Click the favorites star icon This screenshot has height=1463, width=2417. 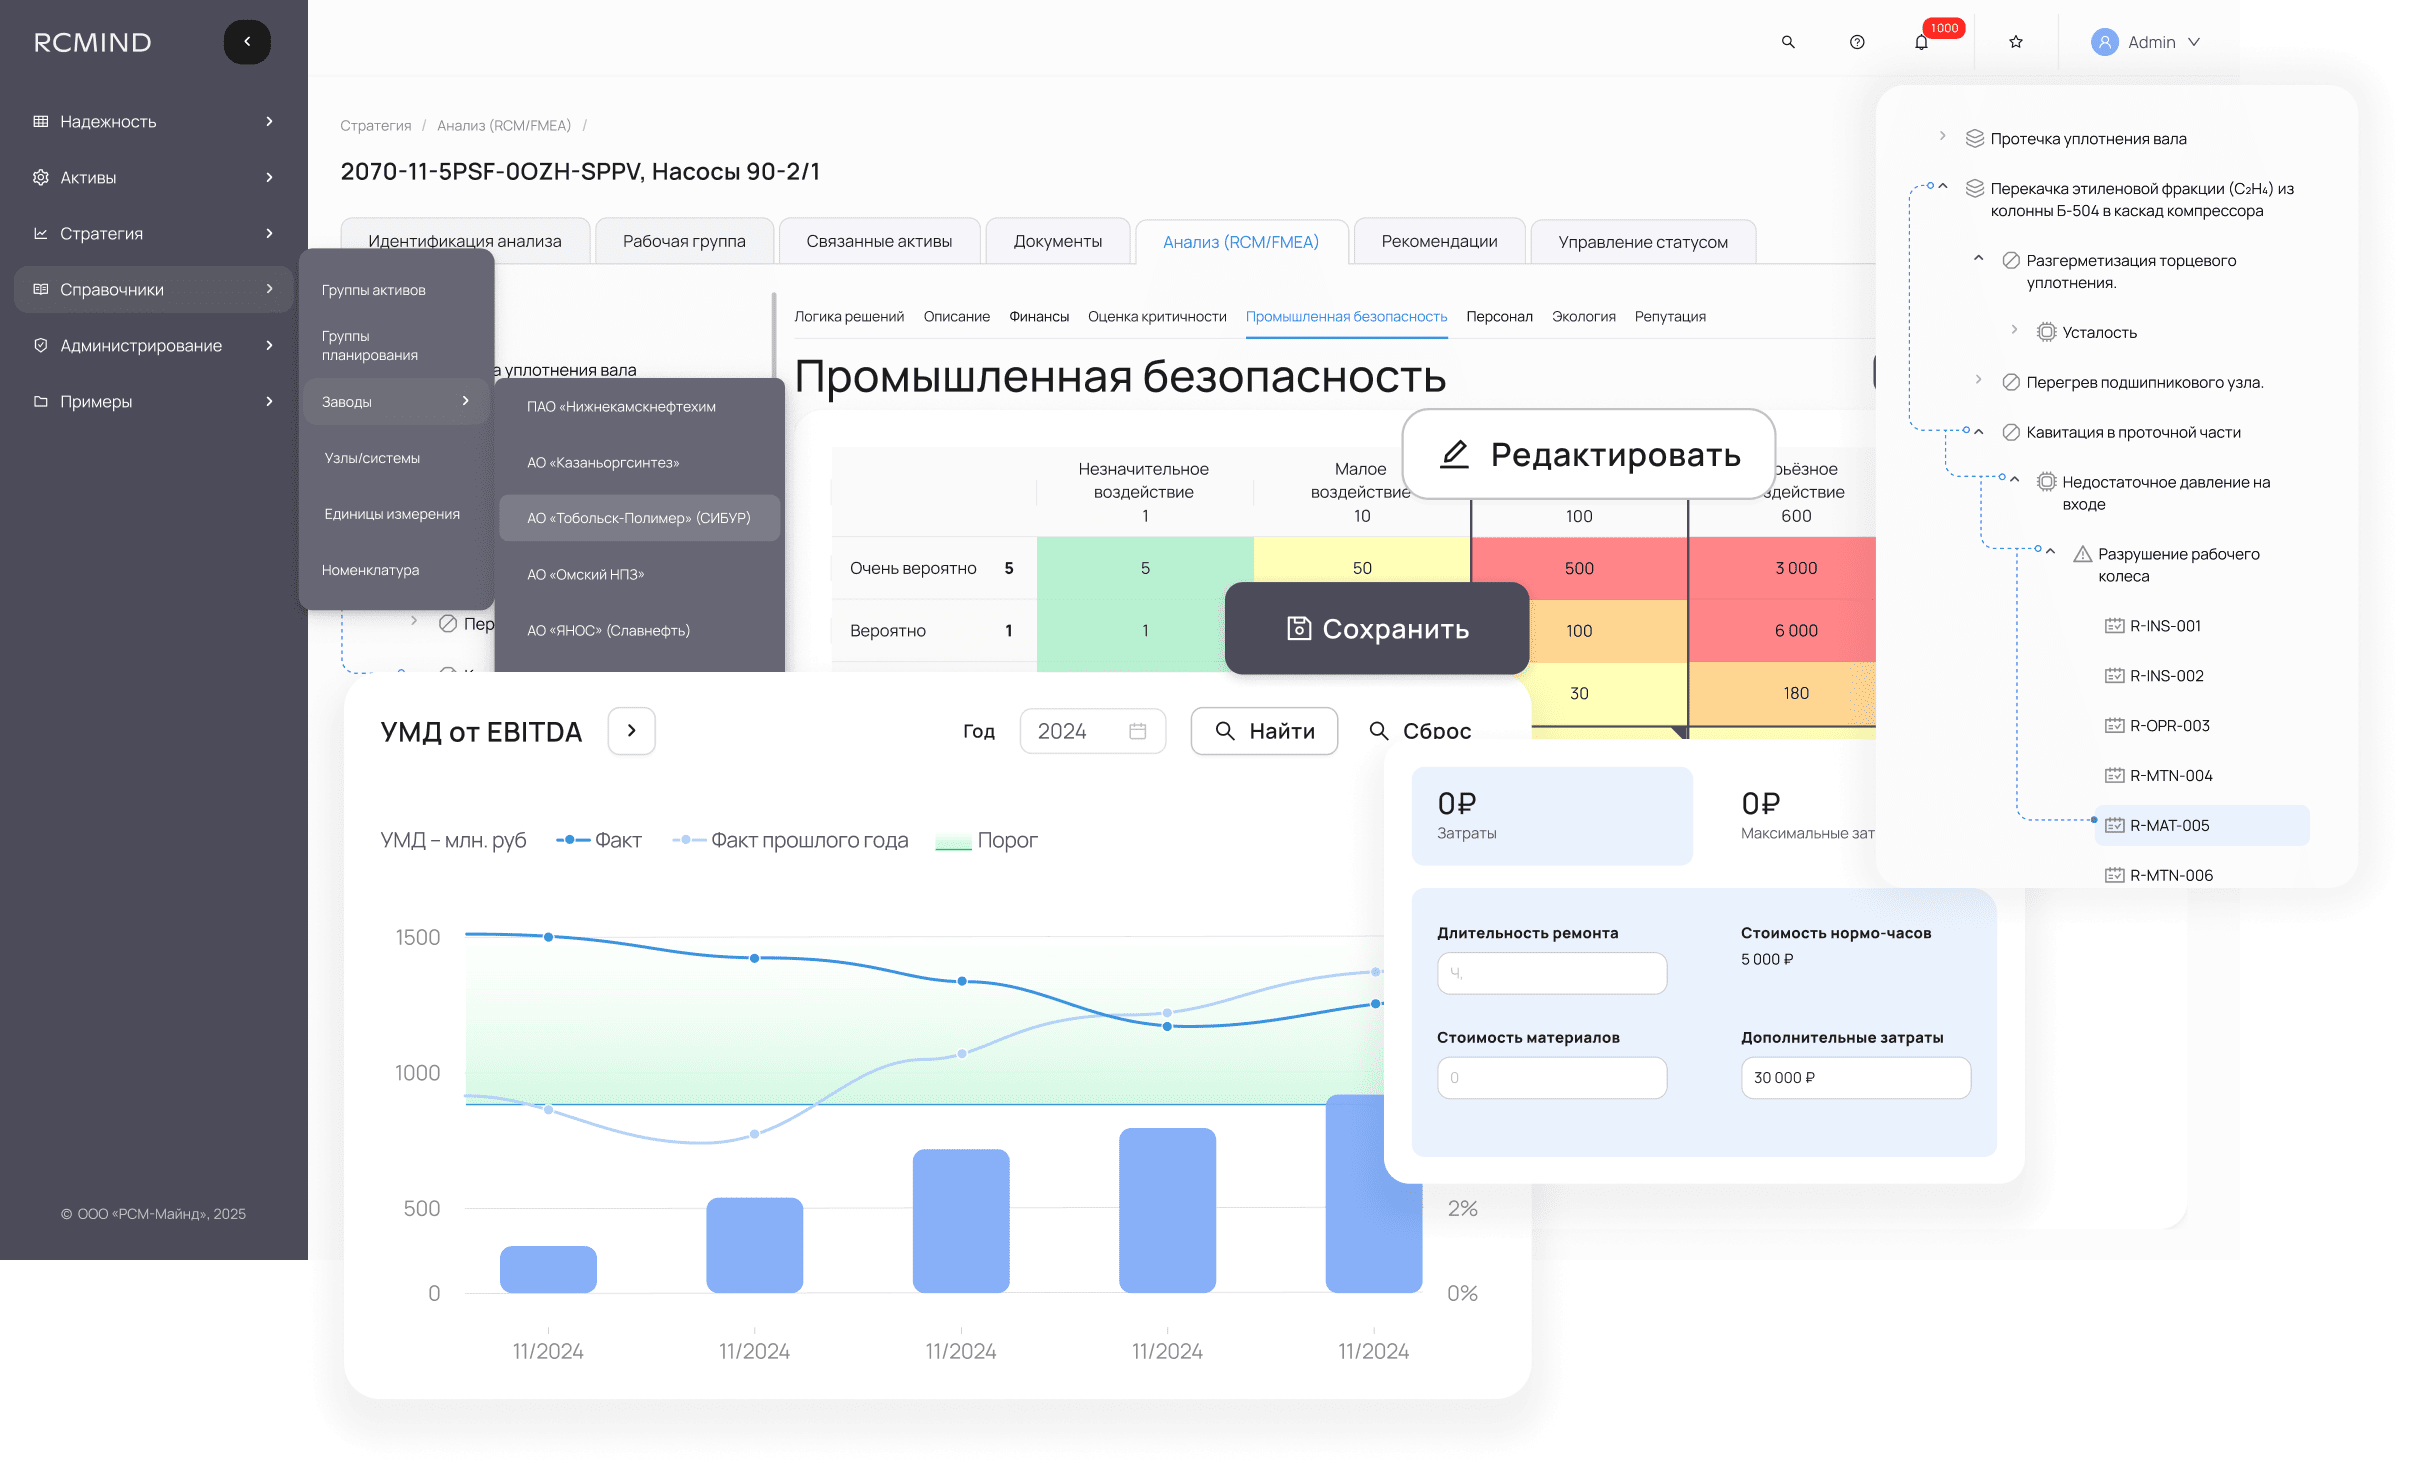(x=2016, y=42)
